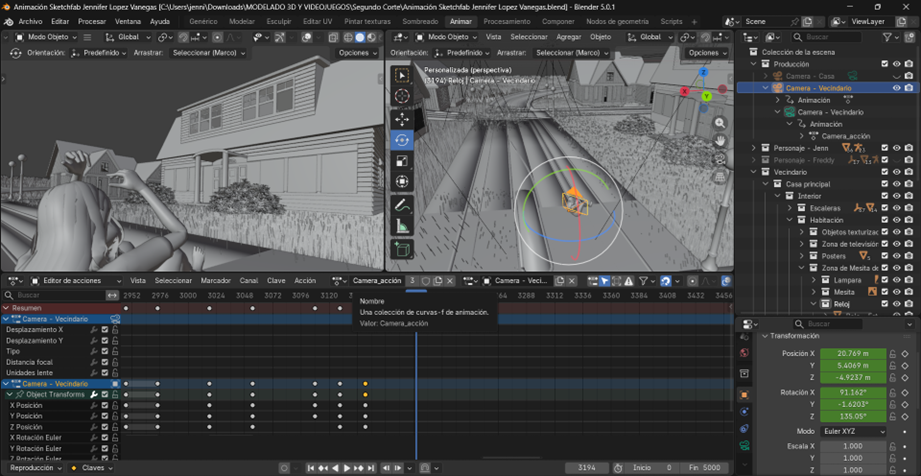Hide Camera - Vecindario with eye icon

(x=896, y=88)
